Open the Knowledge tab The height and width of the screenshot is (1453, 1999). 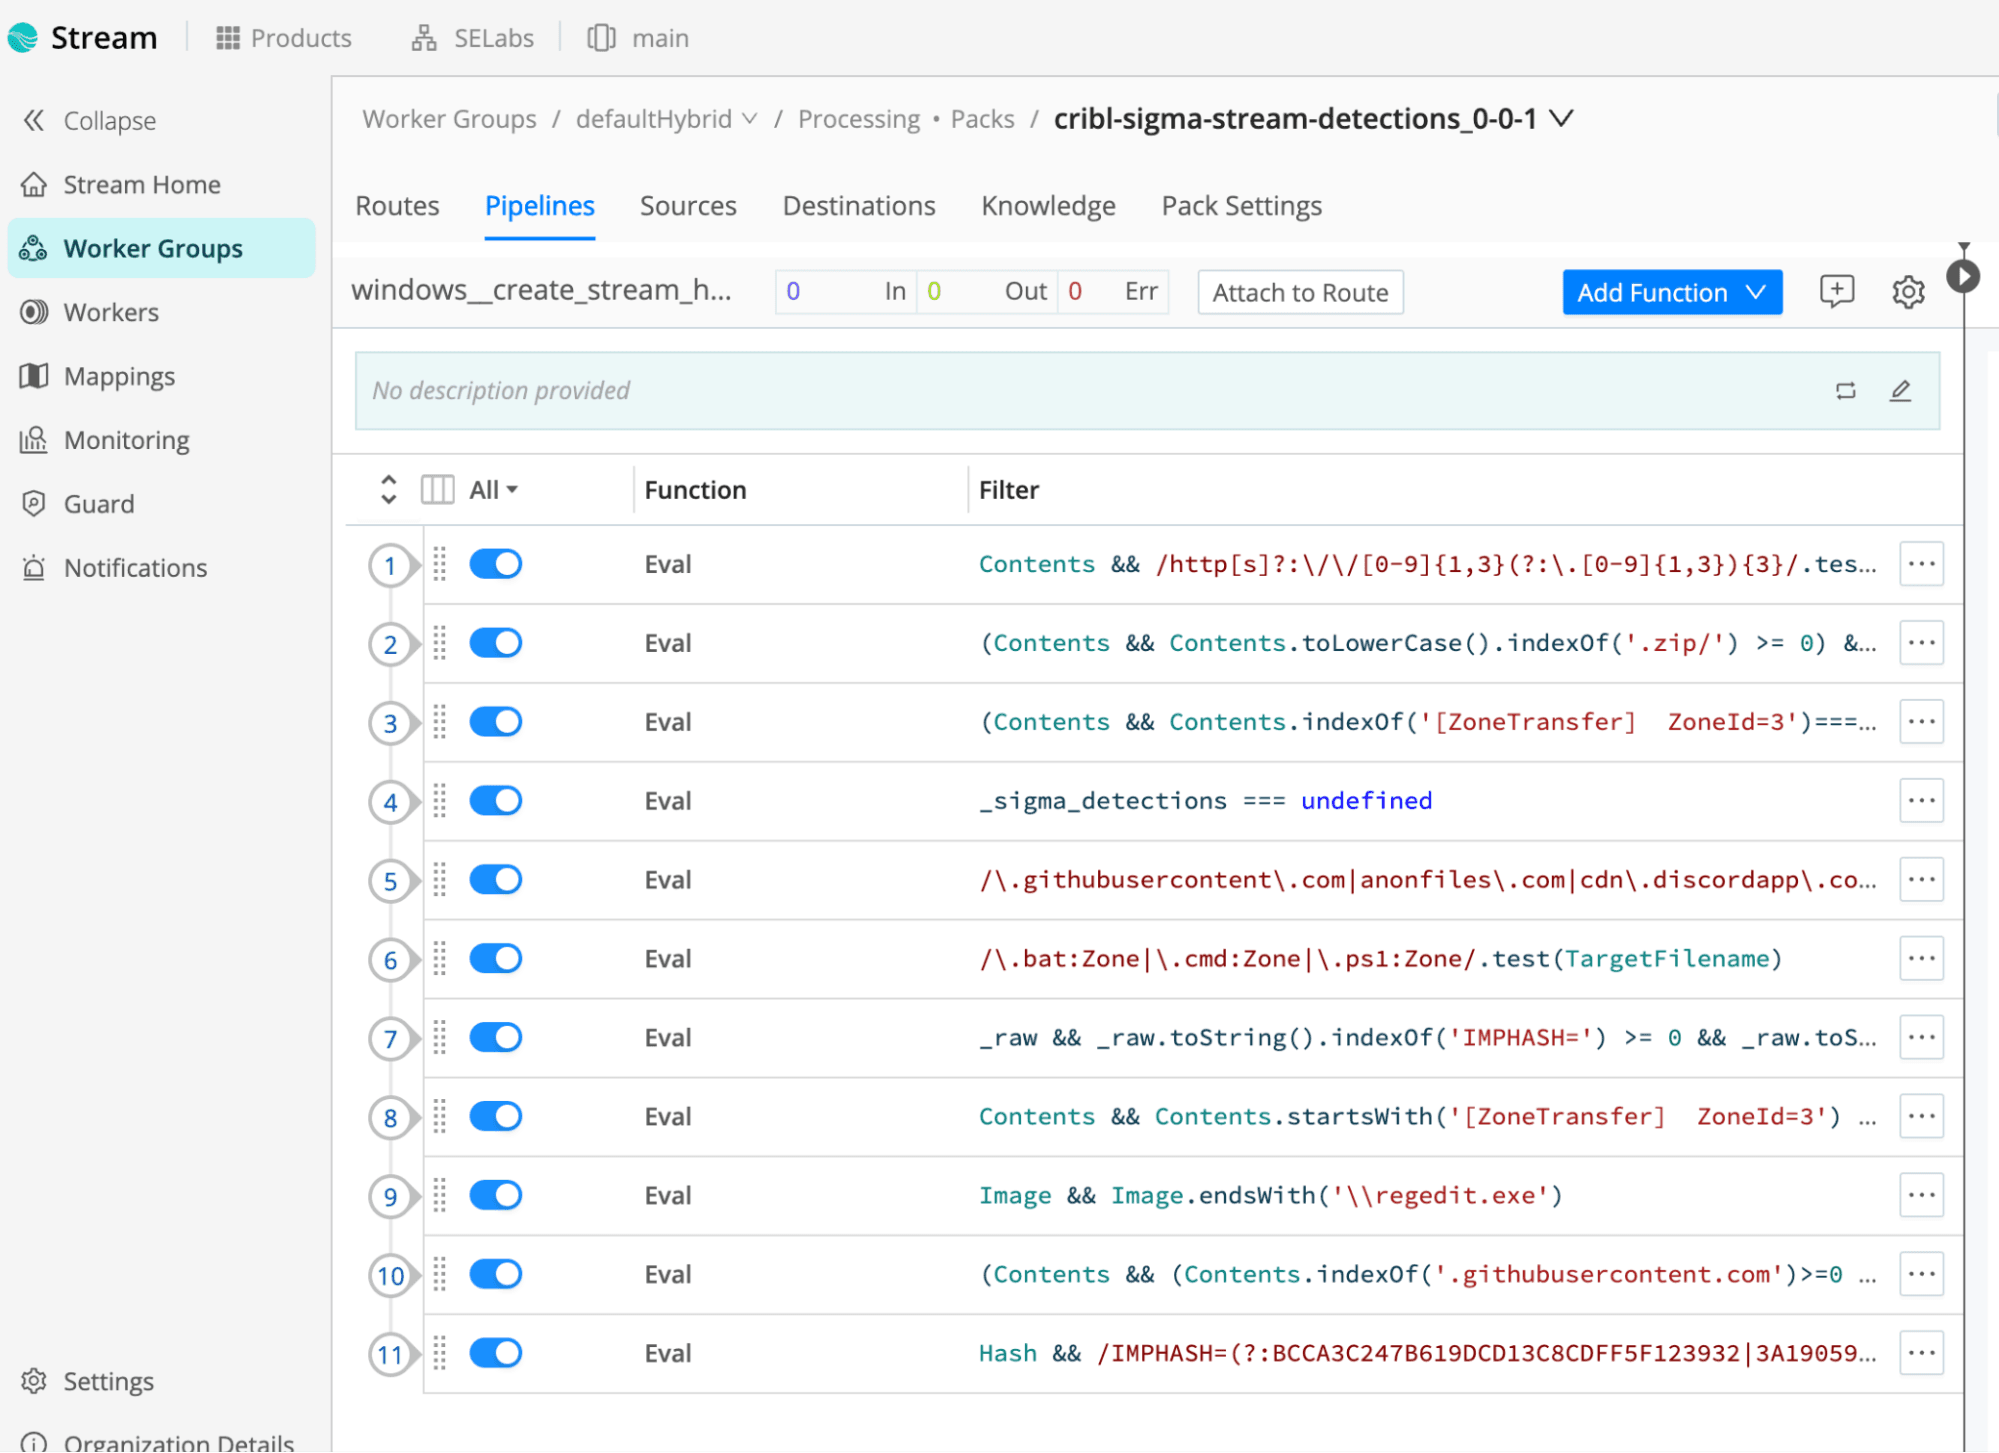(x=1047, y=206)
